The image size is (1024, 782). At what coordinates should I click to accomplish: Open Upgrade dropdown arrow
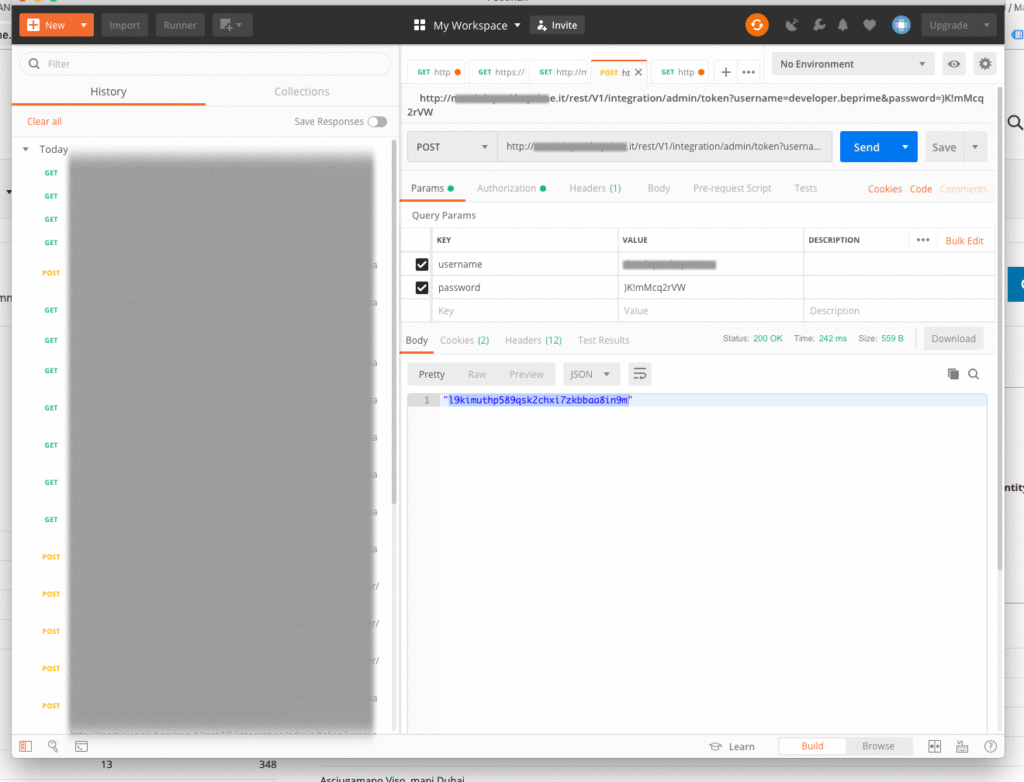coord(987,25)
